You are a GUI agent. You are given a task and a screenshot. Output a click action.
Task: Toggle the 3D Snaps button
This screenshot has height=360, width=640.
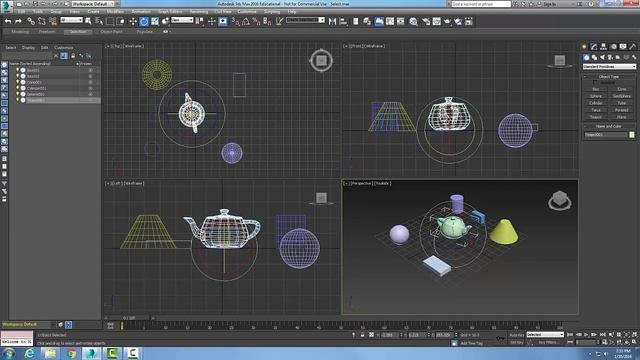[x=235, y=21]
